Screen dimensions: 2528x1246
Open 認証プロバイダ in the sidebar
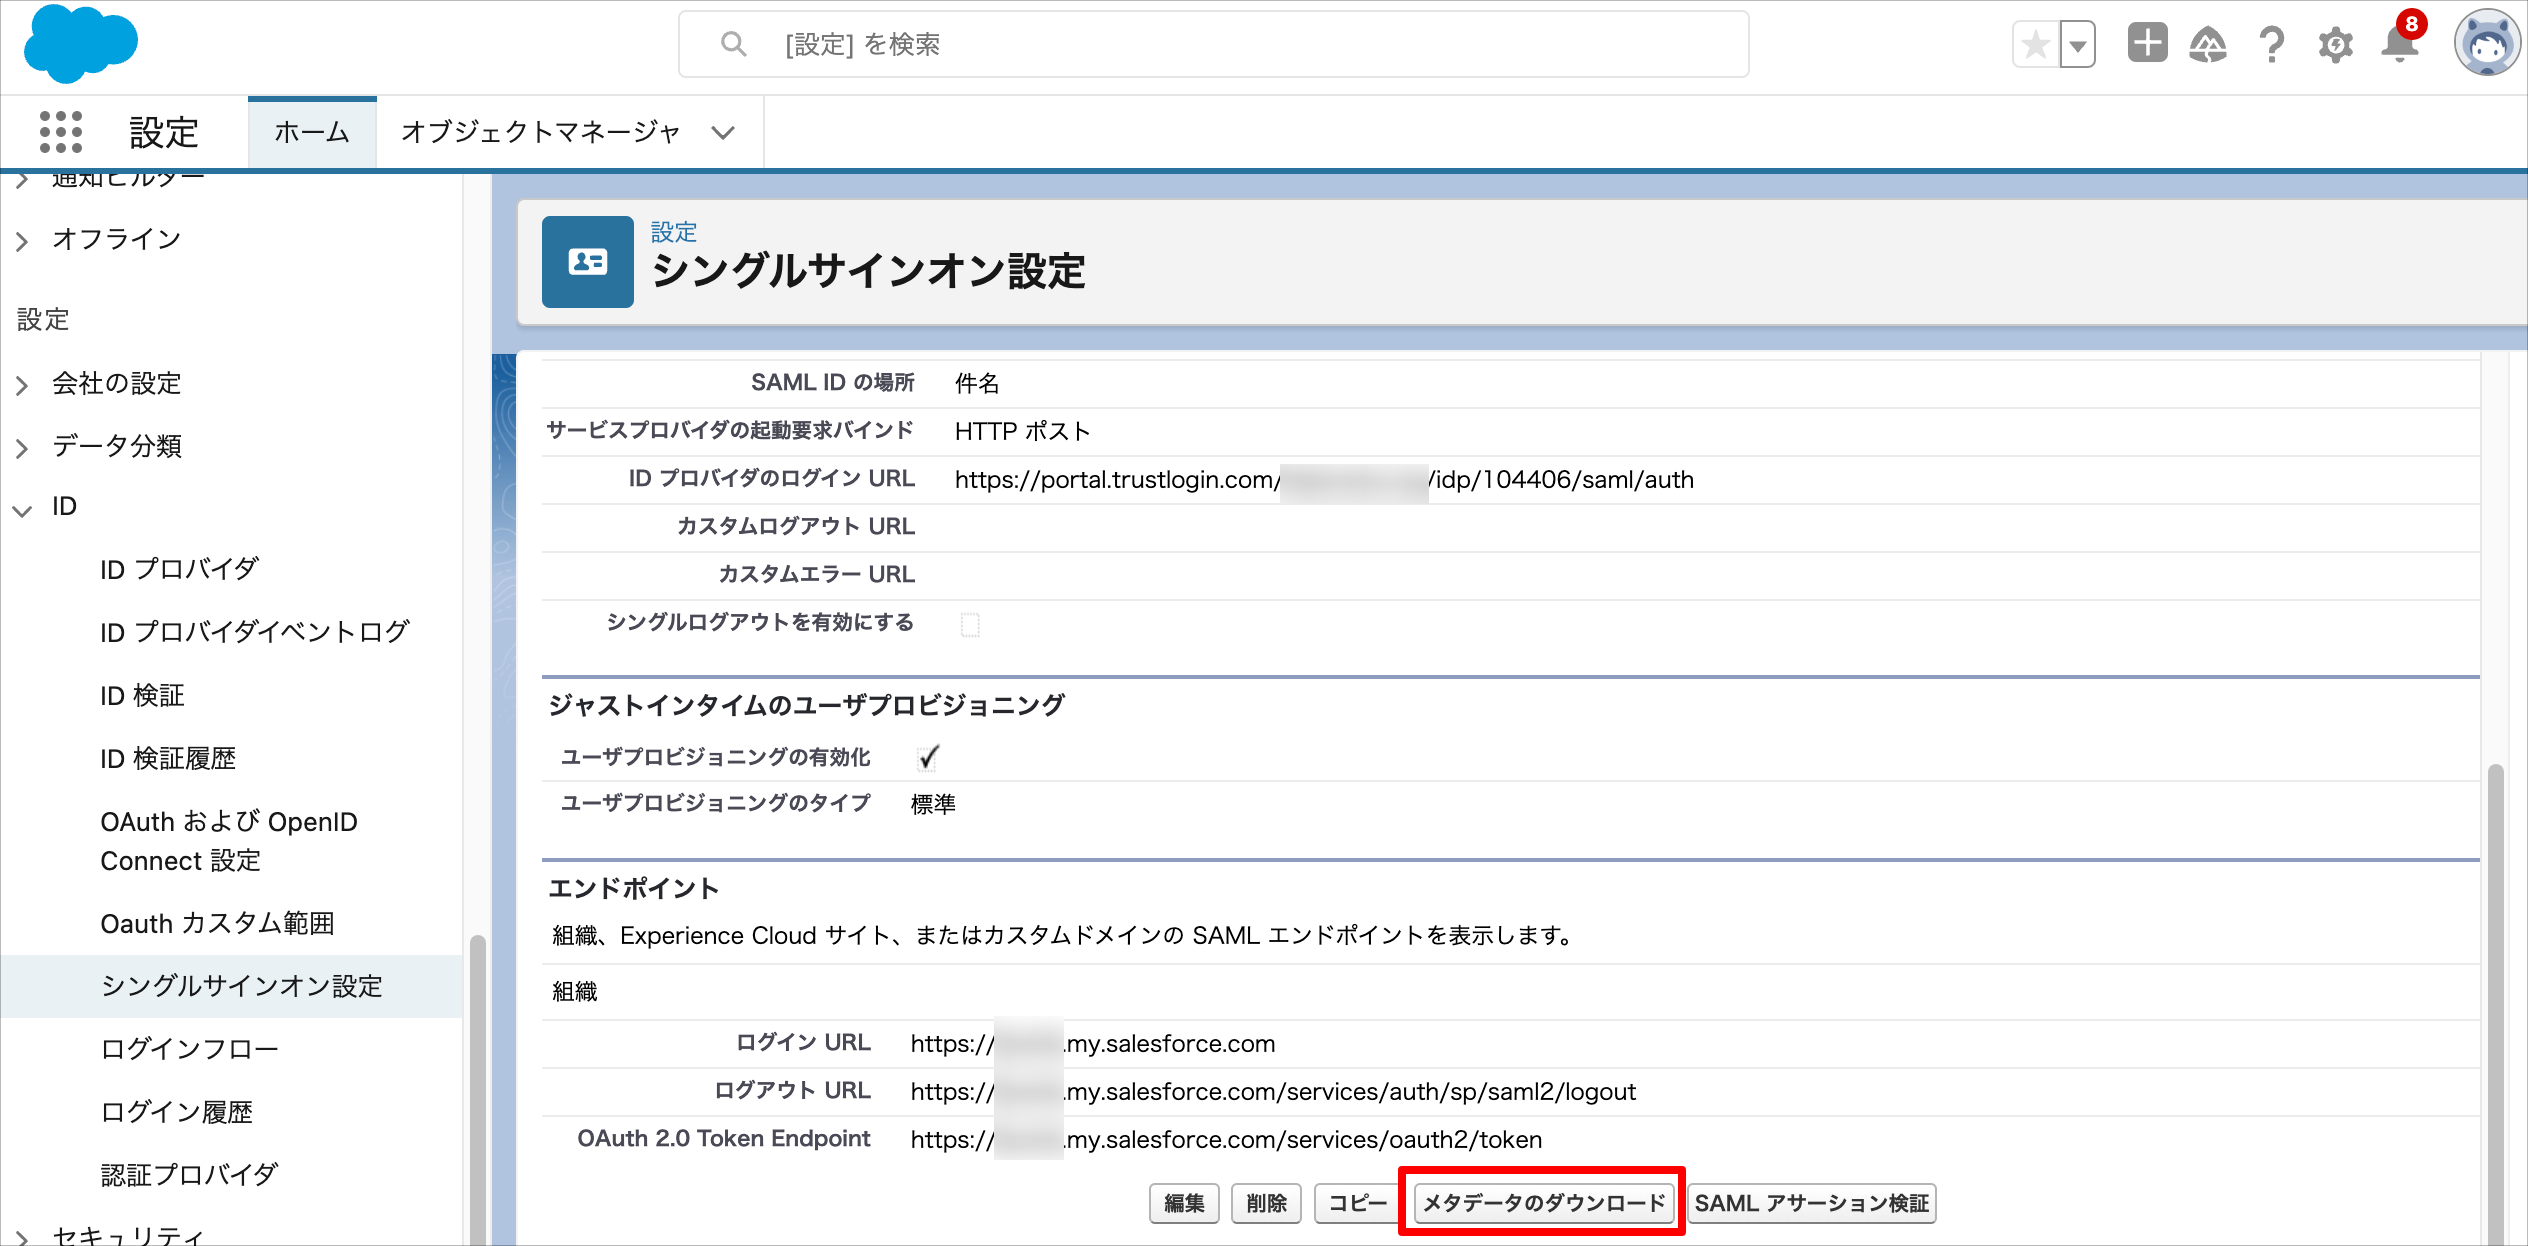point(189,1175)
